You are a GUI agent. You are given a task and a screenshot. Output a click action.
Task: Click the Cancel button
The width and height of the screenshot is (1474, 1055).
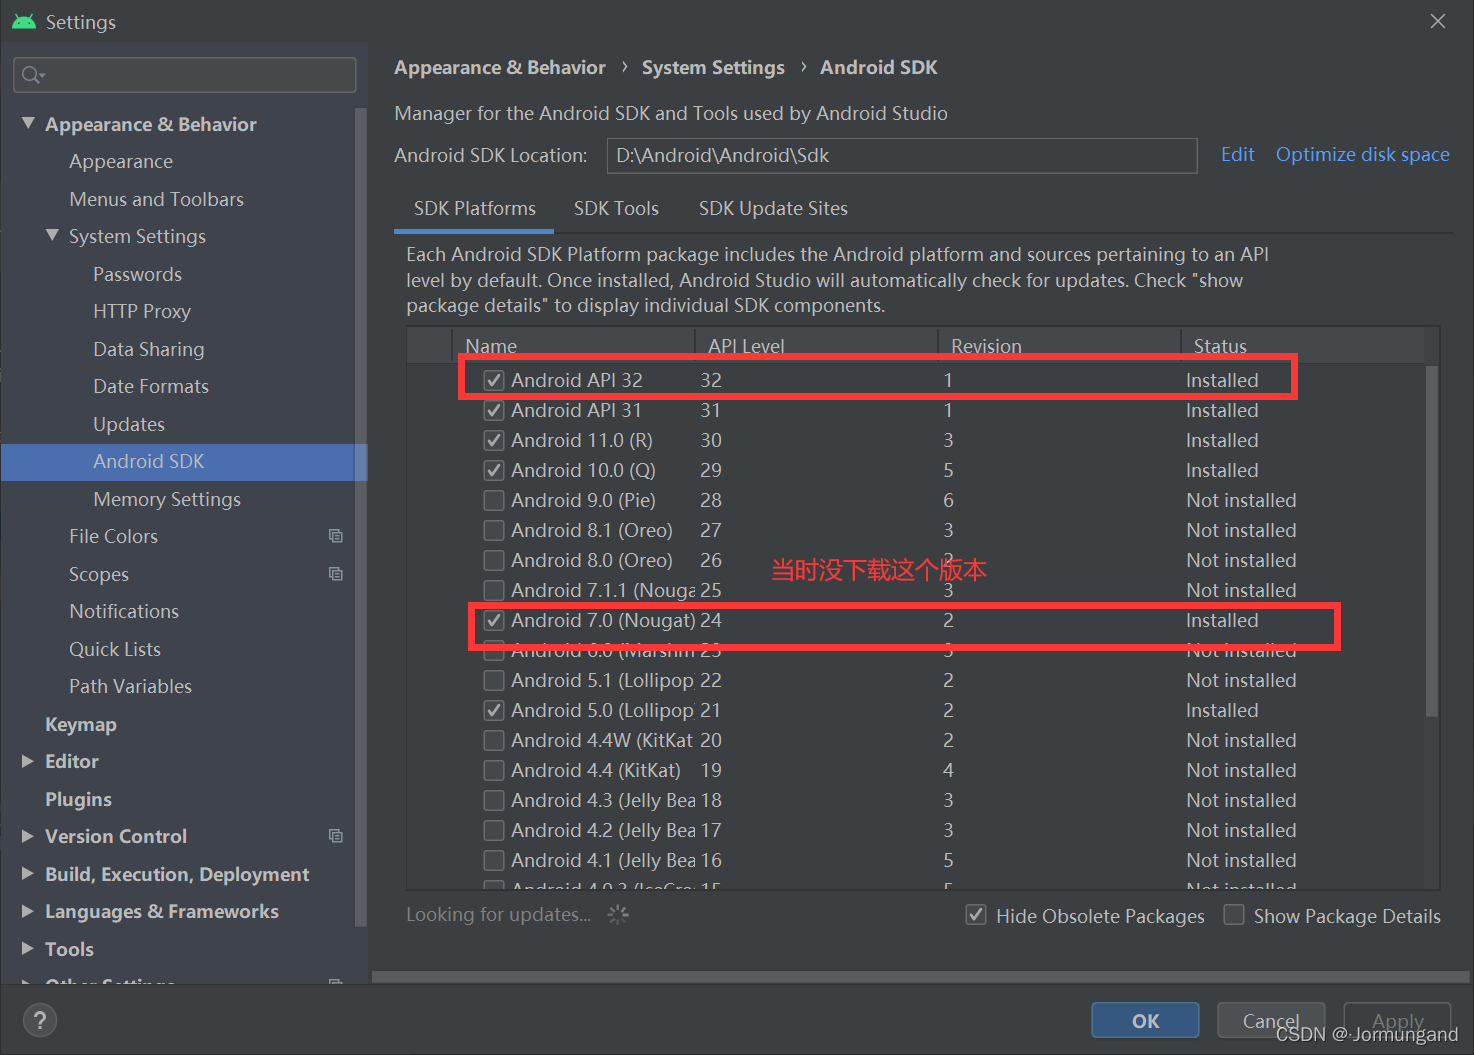pyautogui.click(x=1271, y=1020)
